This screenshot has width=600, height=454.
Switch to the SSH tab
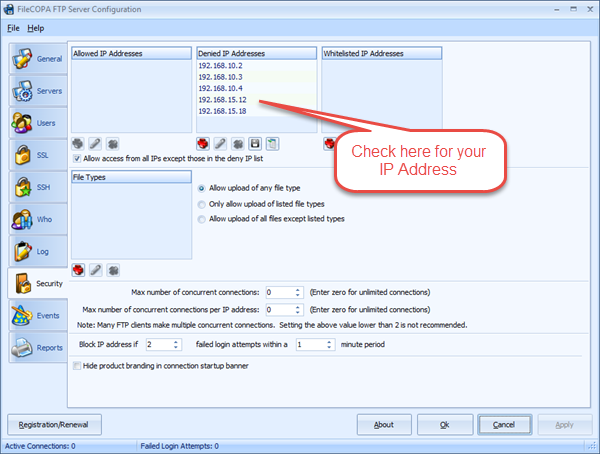38,187
